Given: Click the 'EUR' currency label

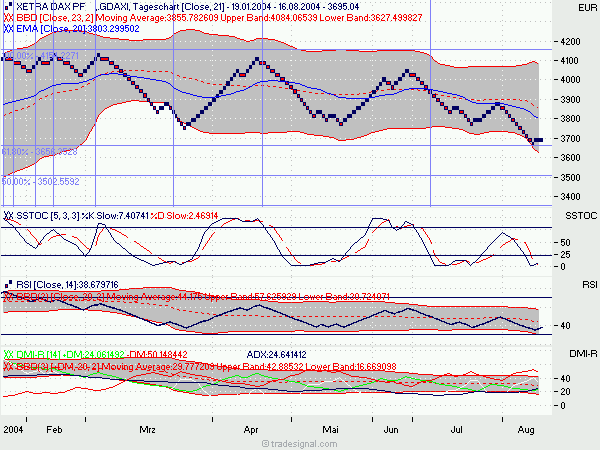Looking at the screenshot, I should (587, 8).
